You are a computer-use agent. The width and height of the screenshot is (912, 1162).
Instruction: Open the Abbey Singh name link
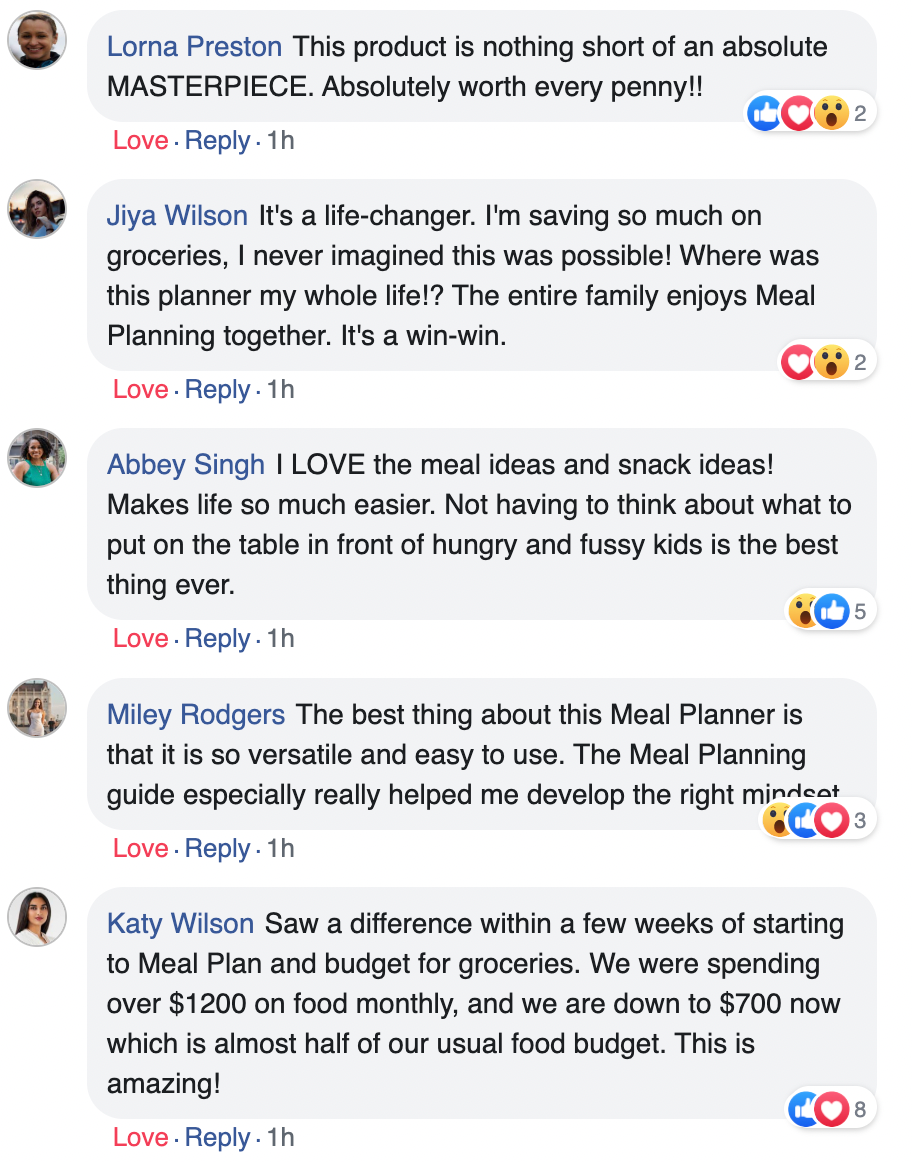click(186, 465)
